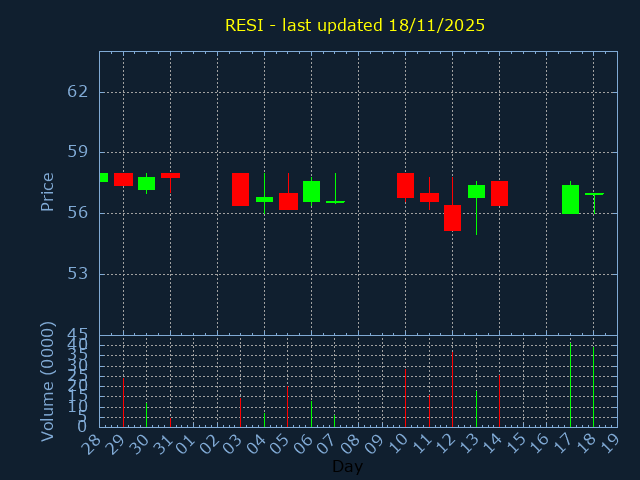Click the red volume bar on day 12

coord(452,388)
